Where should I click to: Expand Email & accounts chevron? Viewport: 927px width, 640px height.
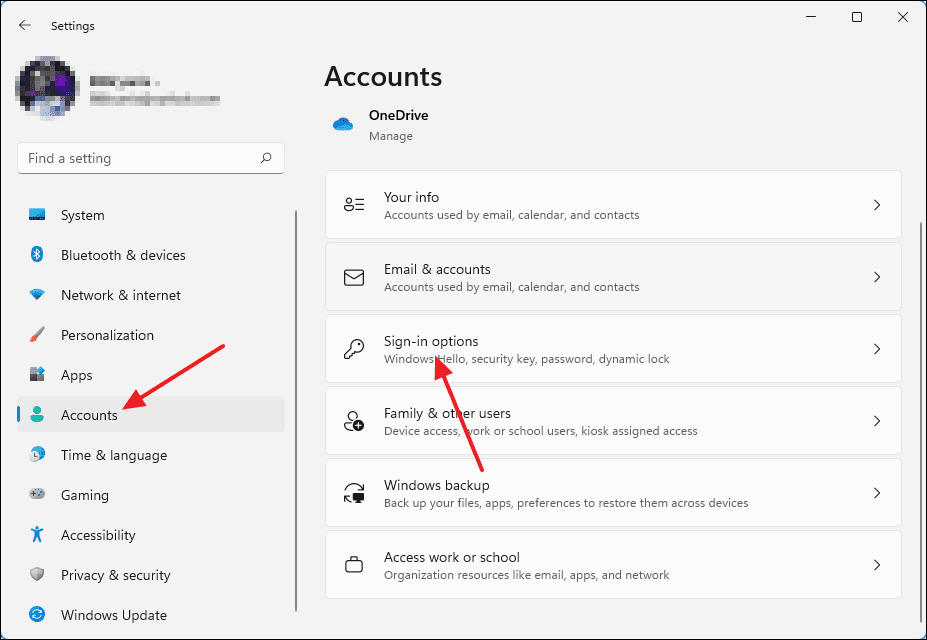pos(877,277)
